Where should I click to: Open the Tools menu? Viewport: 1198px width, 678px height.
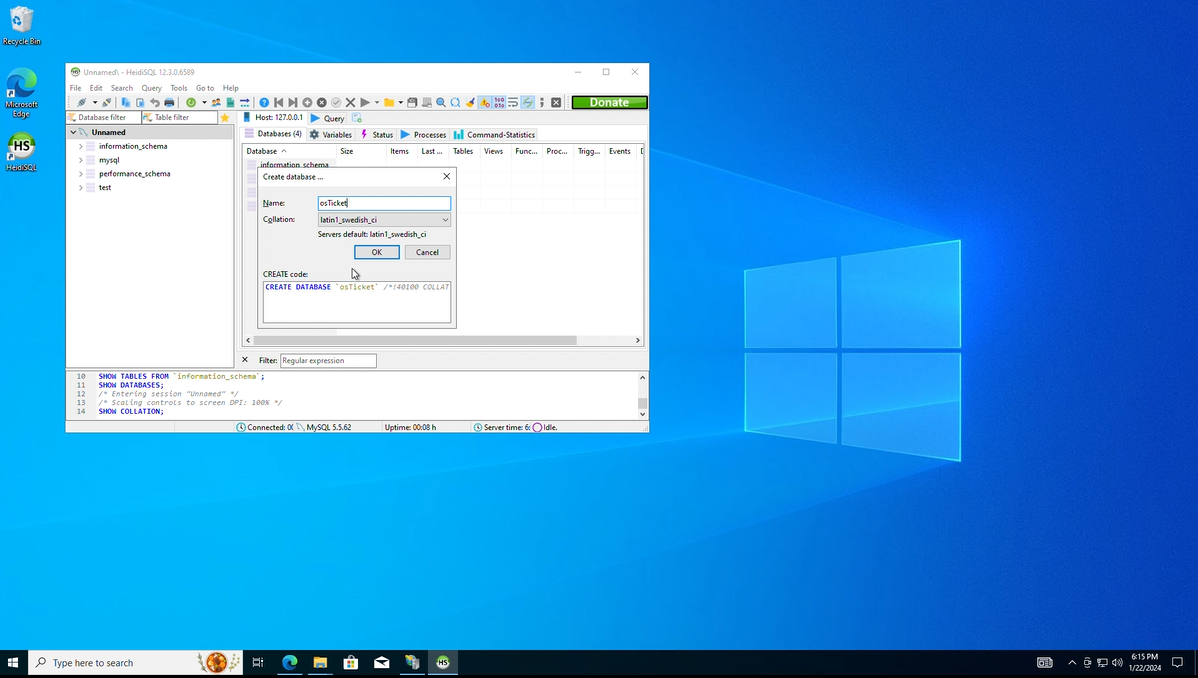coord(179,88)
